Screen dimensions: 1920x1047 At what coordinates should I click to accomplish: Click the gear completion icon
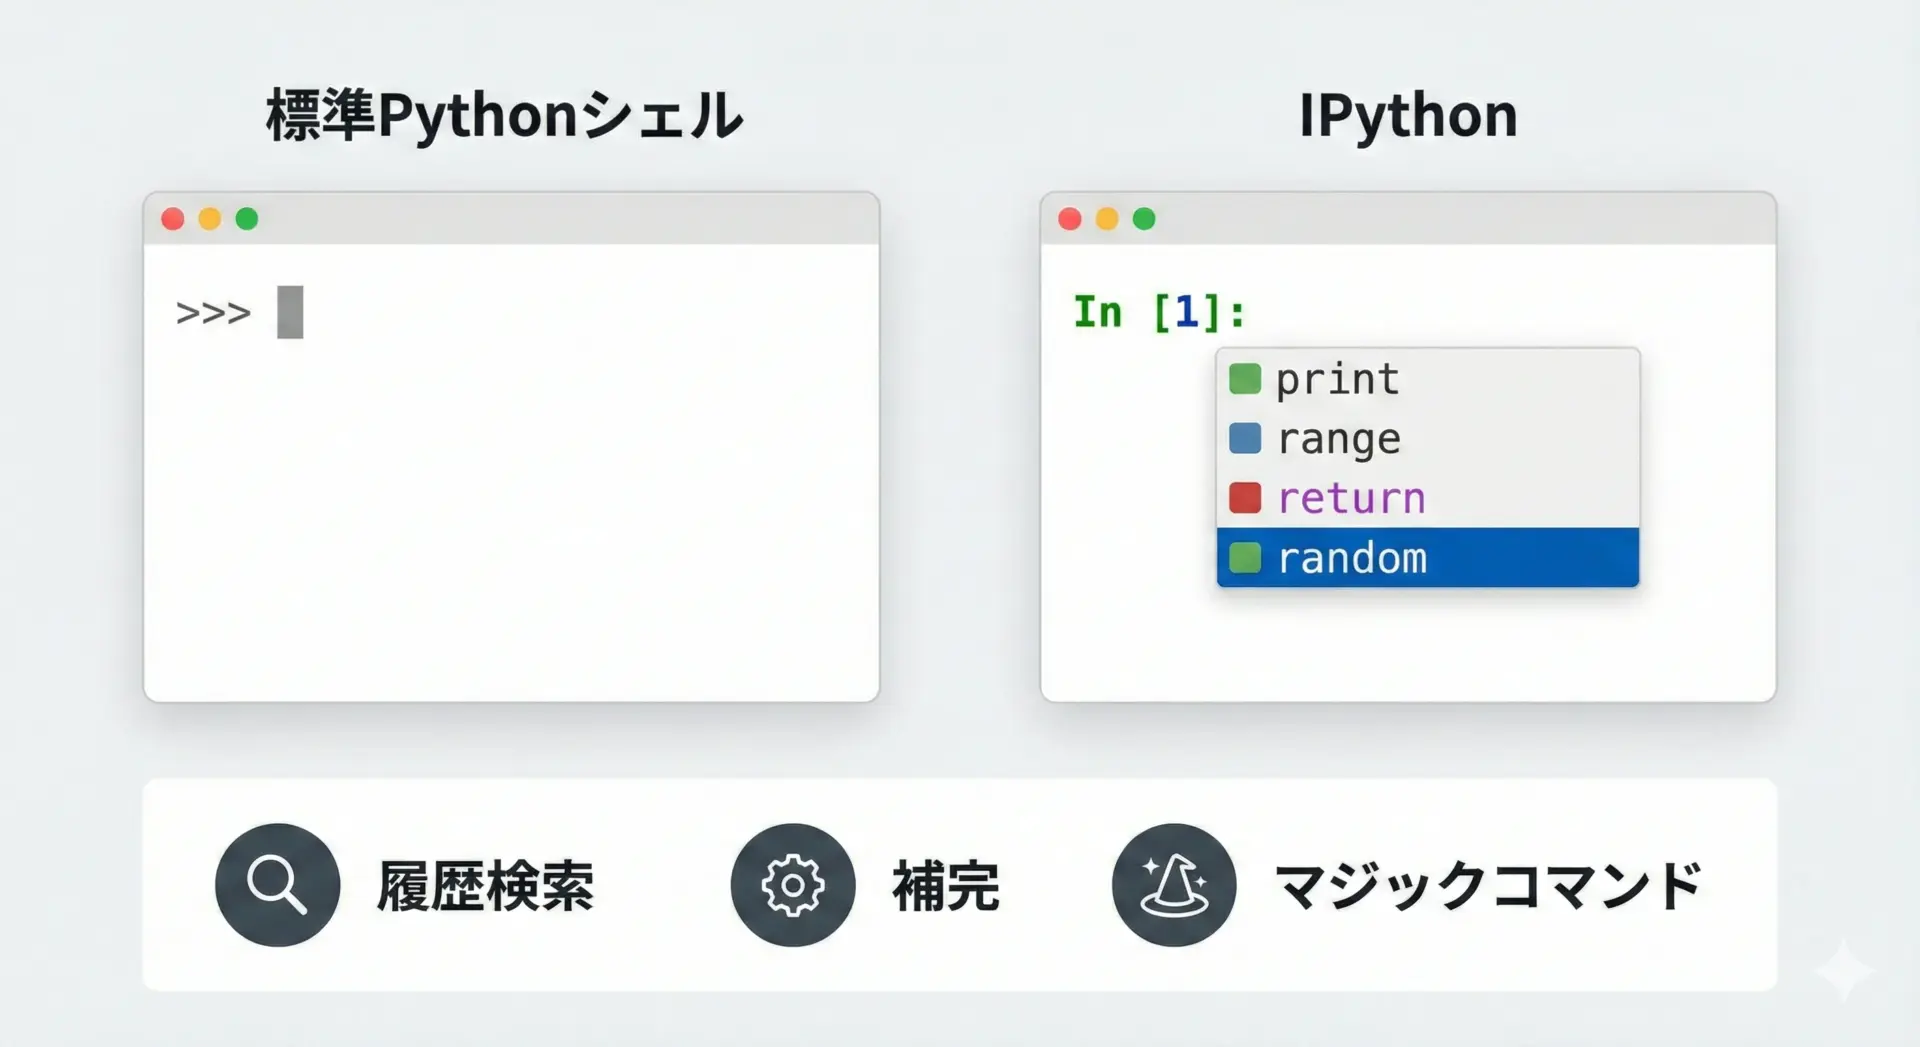coord(792,885)
